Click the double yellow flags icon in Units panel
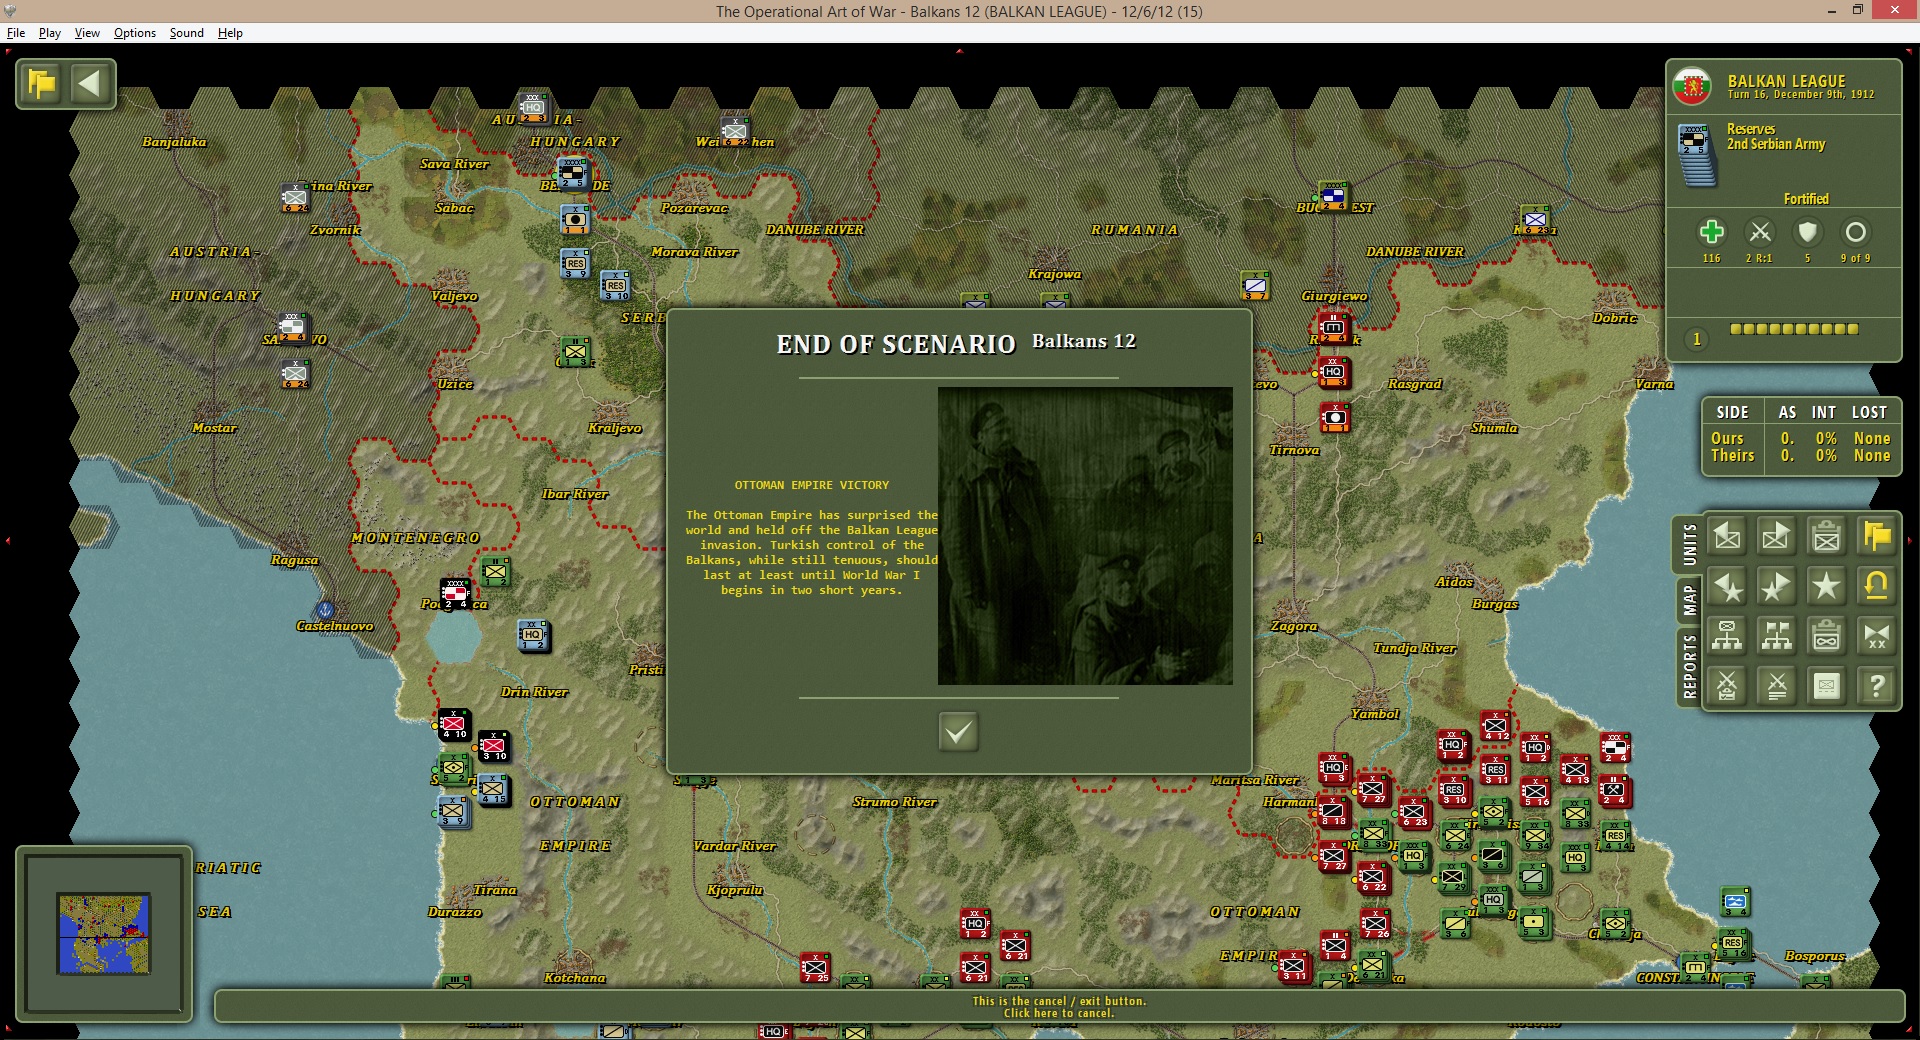 [1877, 537]
